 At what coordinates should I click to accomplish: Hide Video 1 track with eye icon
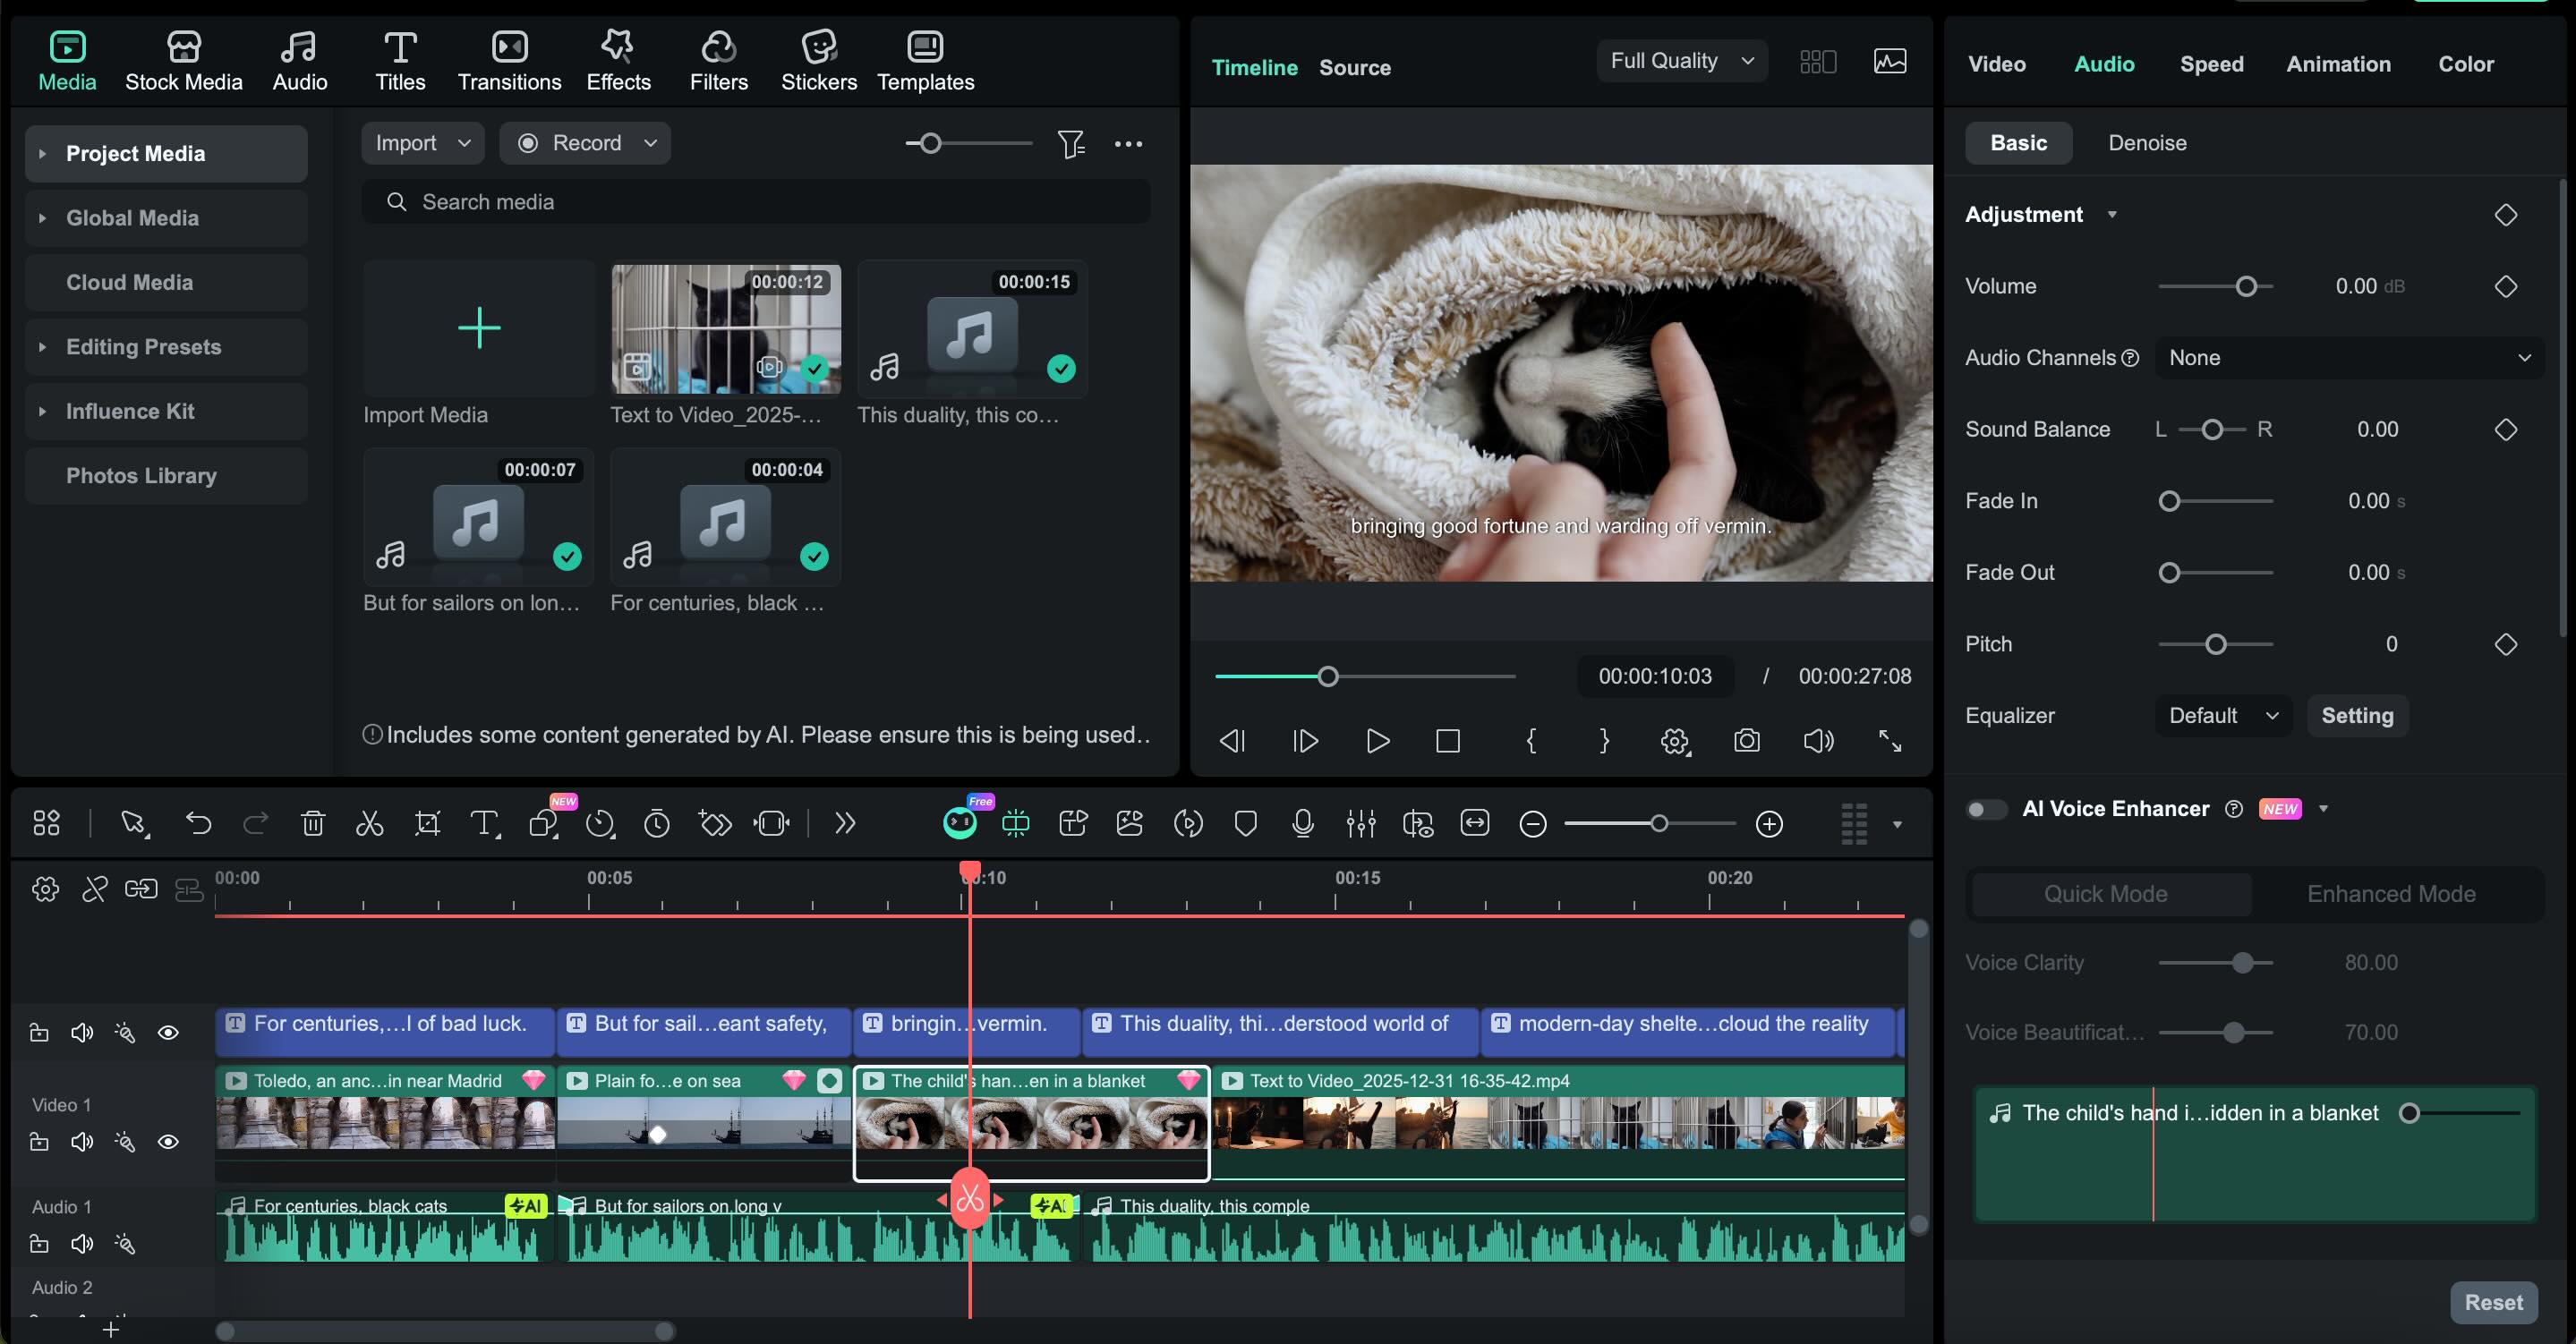[x=168, y=1142]
